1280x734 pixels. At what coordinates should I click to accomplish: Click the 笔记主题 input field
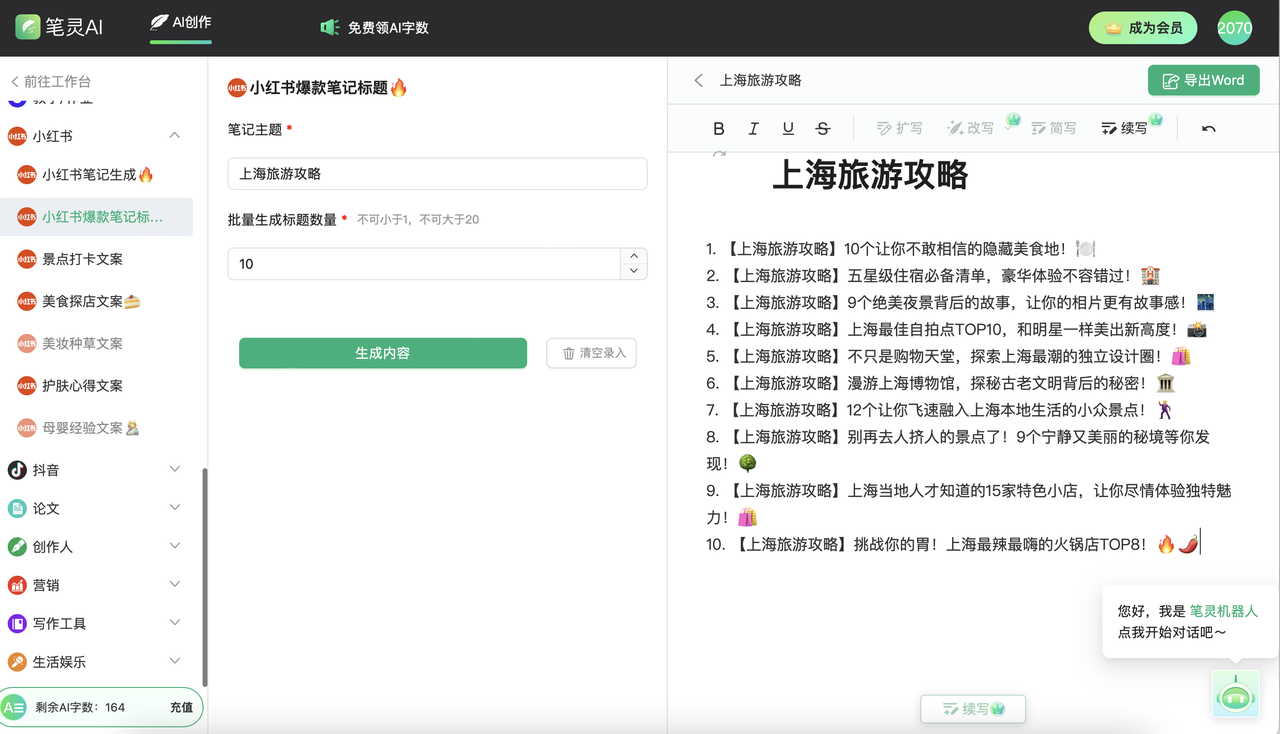(437, 173)
